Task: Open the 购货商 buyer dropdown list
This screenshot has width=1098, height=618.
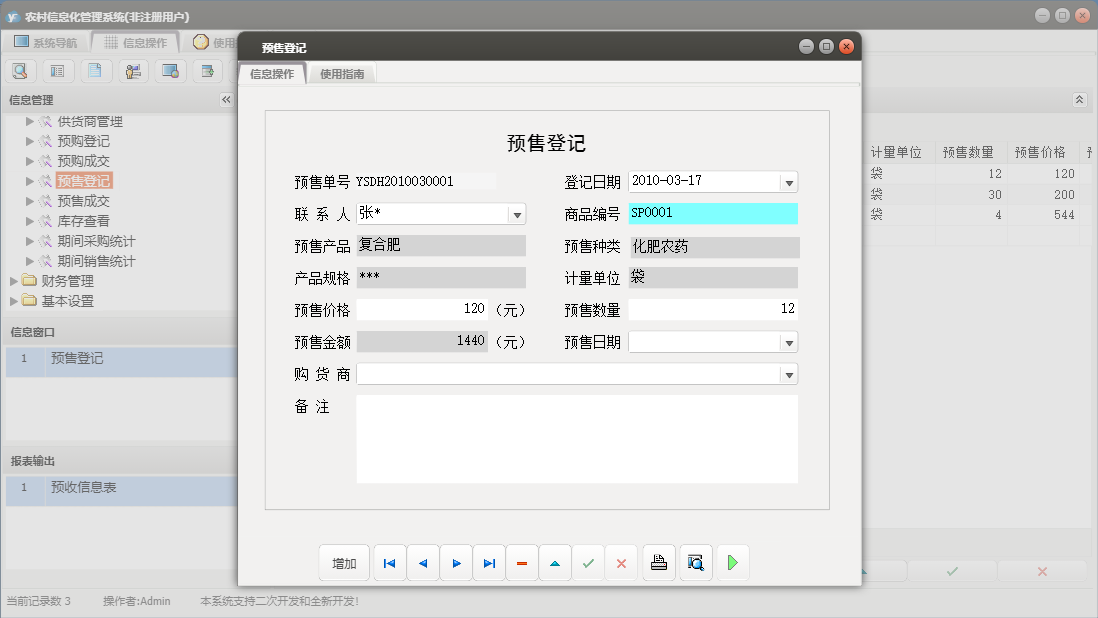Action: point(789,374)
